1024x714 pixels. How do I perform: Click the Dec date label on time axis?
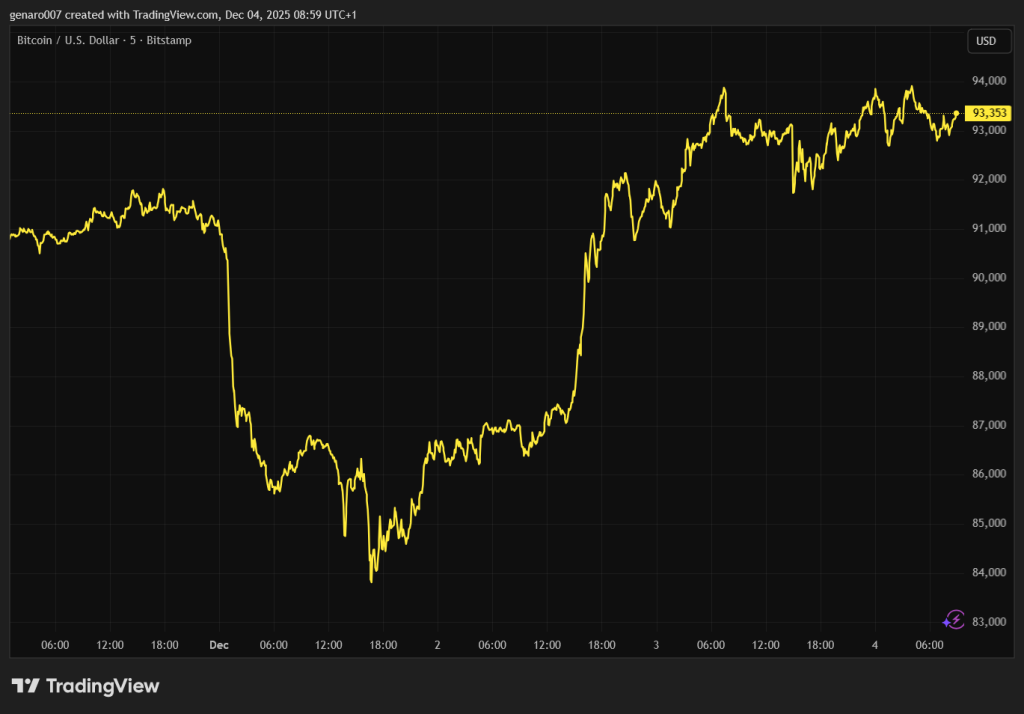(x=219, y=645)
